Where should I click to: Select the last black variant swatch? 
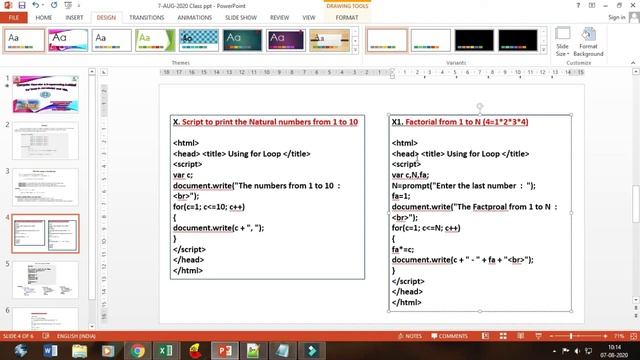(518, 40)
